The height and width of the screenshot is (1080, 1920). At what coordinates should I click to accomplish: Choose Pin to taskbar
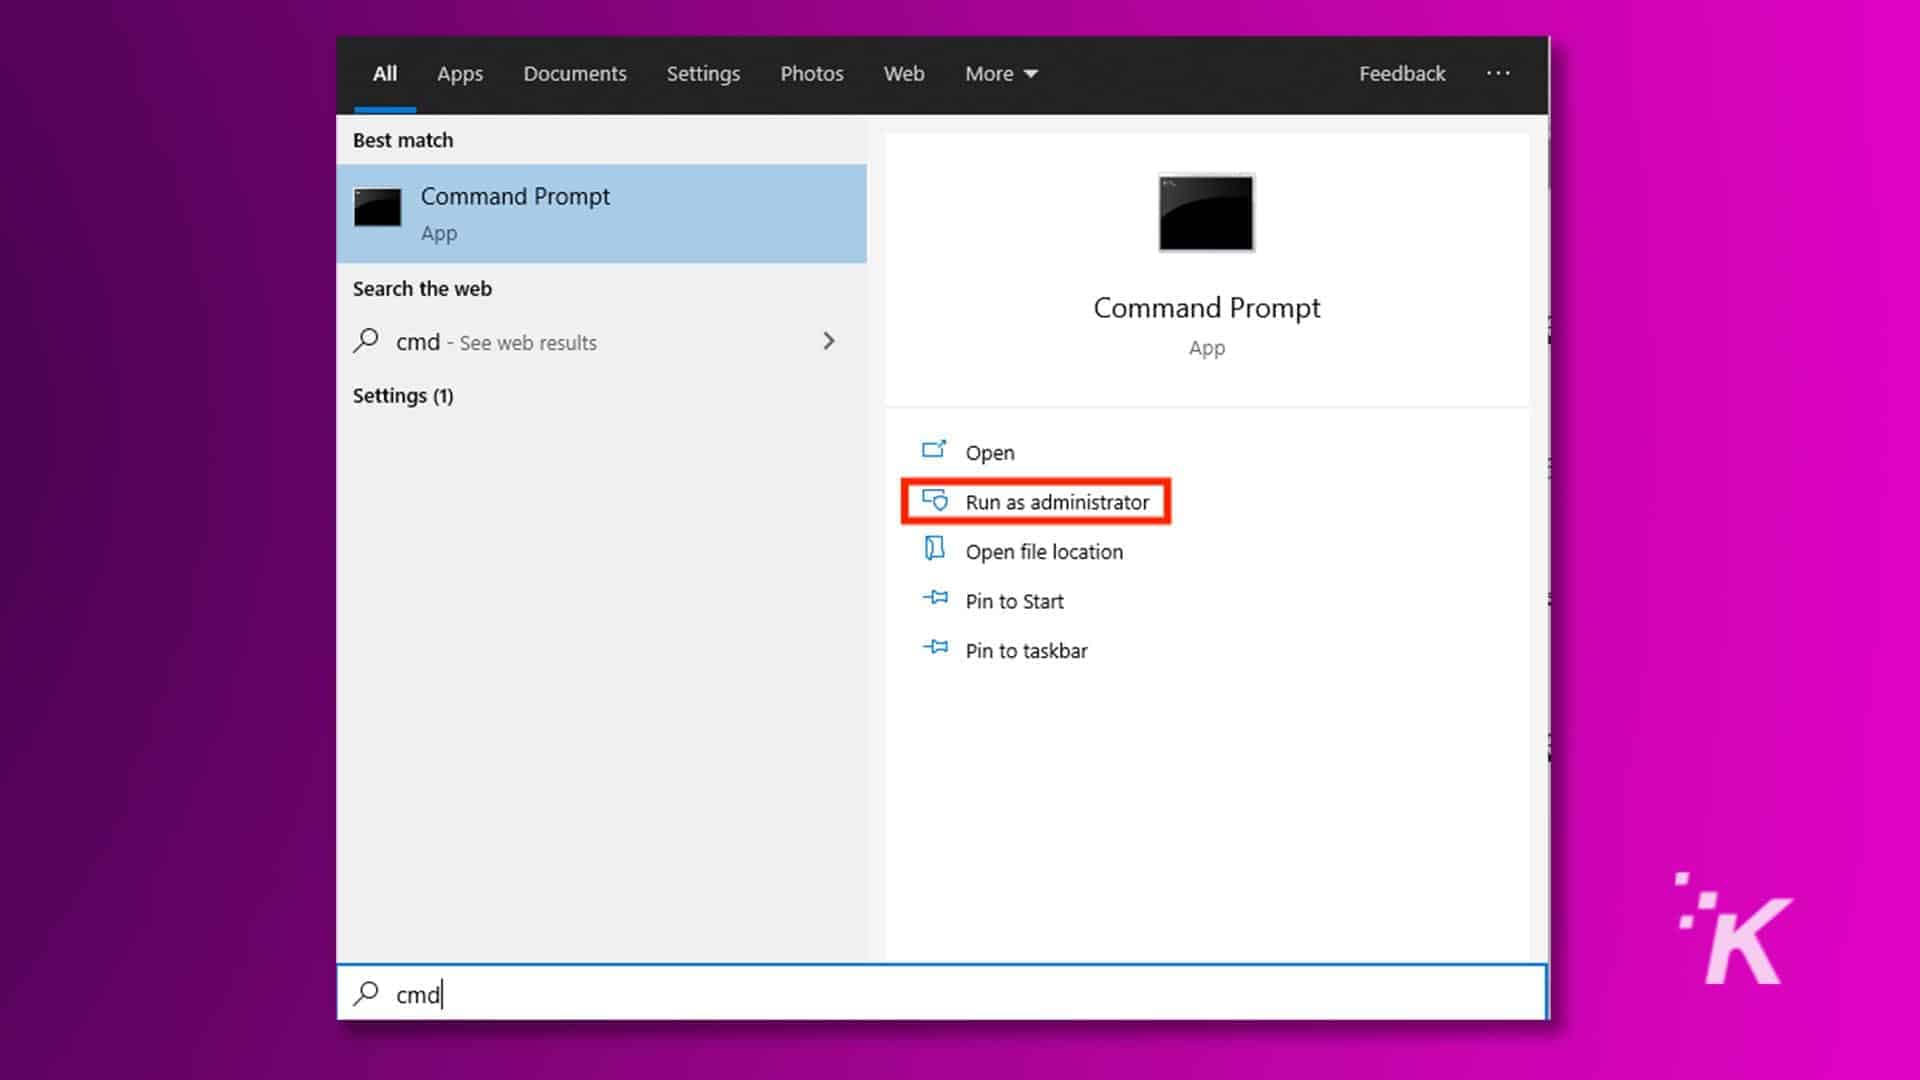[x=1026, y=651]
